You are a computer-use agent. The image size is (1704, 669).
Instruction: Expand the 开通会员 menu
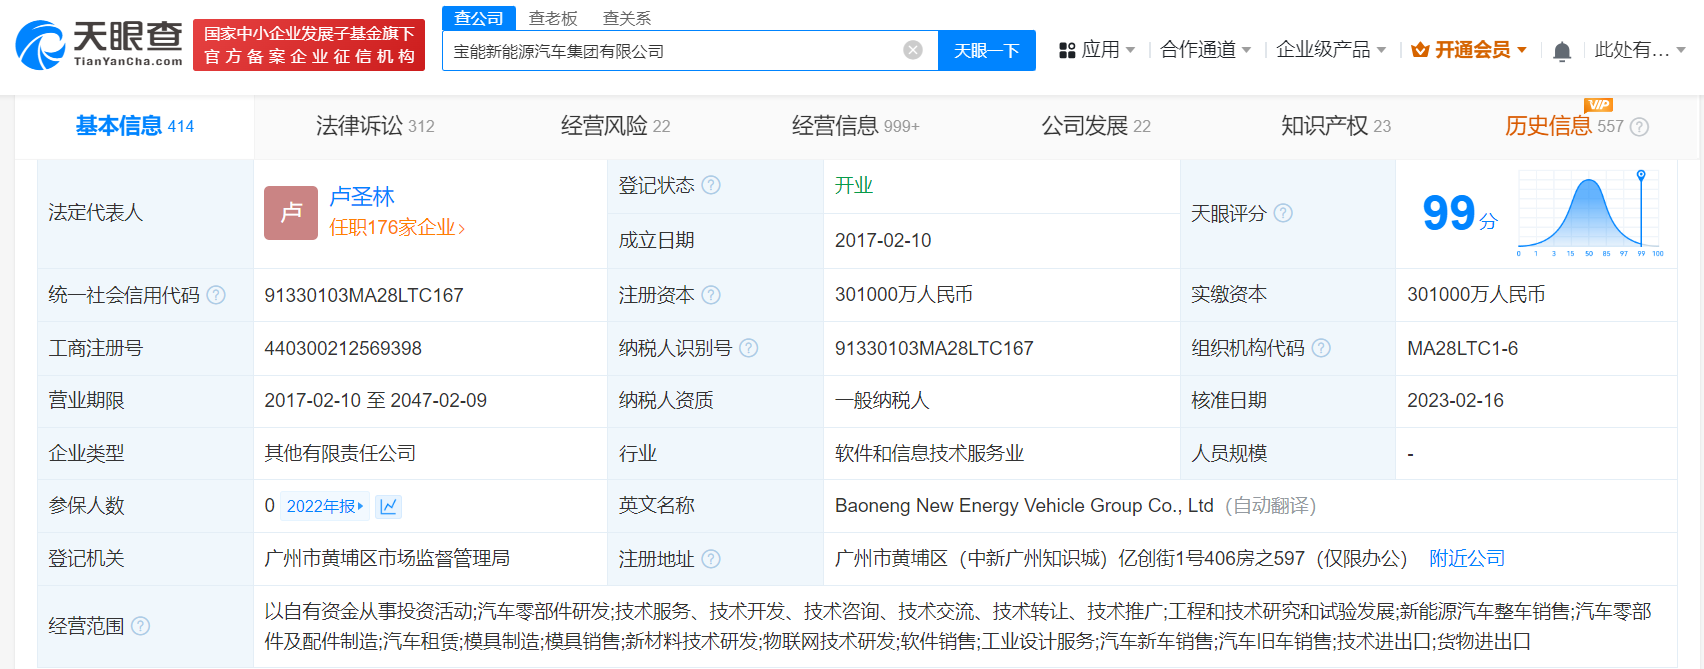(x=1469, y=50)
